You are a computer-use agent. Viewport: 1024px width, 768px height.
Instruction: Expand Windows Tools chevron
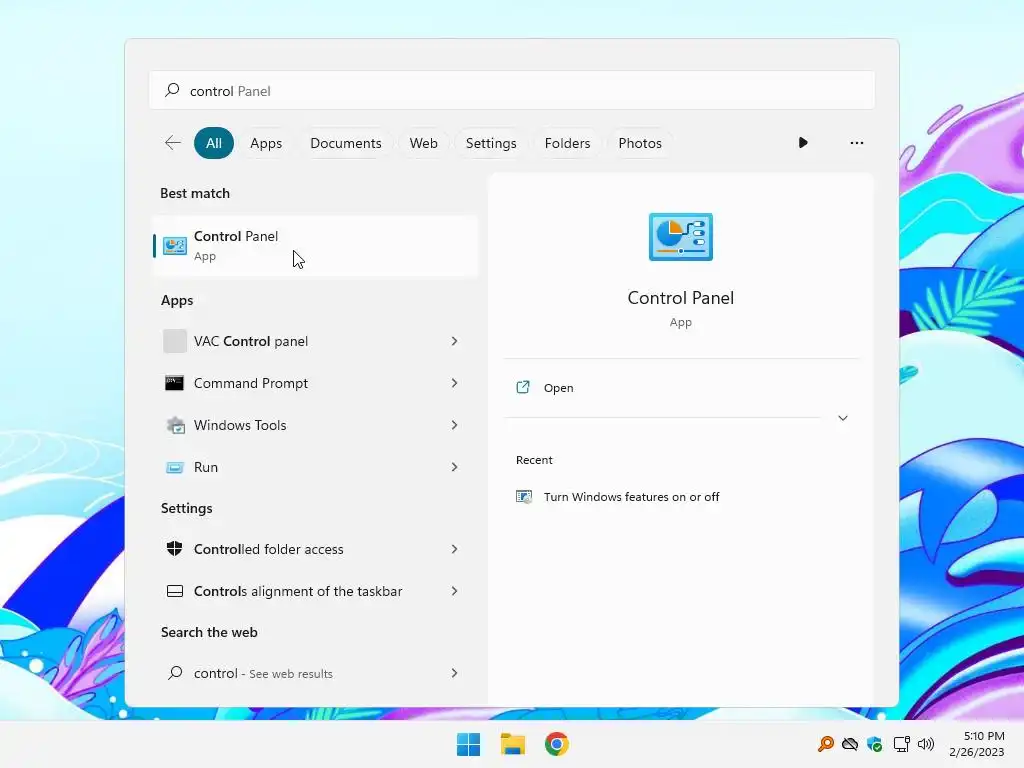click(454, 425)
